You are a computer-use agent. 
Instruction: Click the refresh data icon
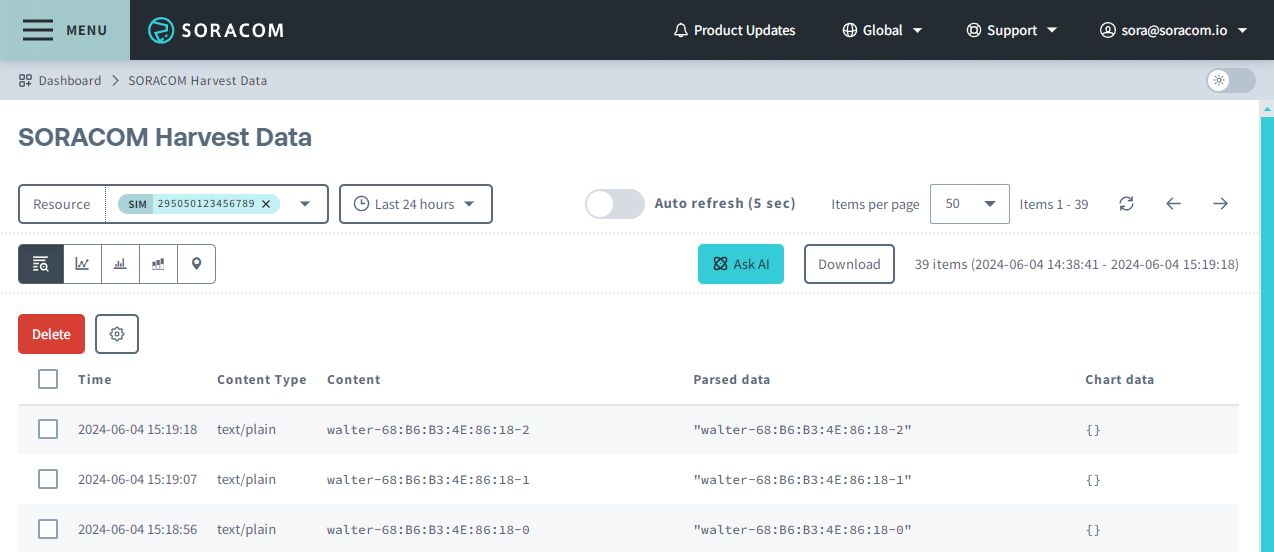coord(1126,204)
